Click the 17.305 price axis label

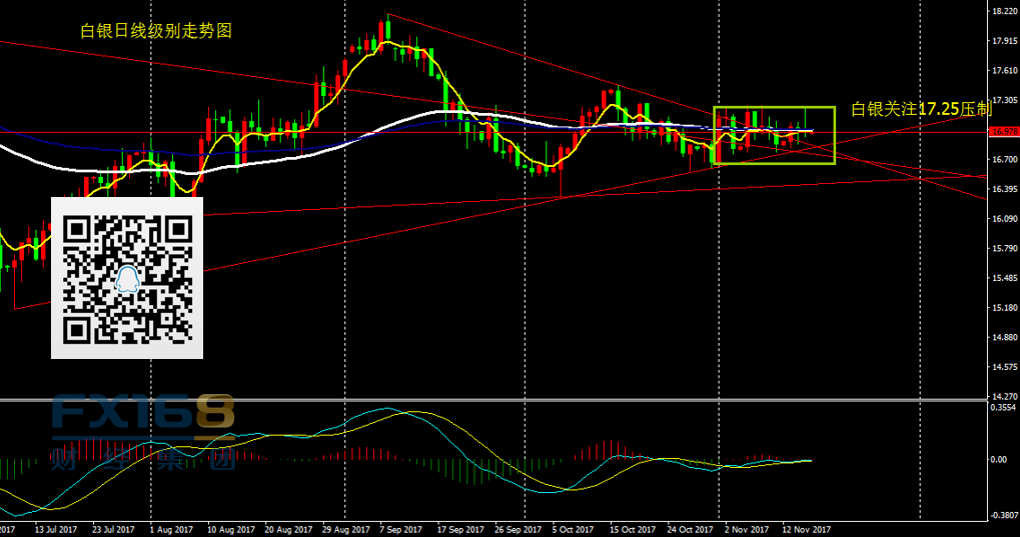(x=1003, y=101)
